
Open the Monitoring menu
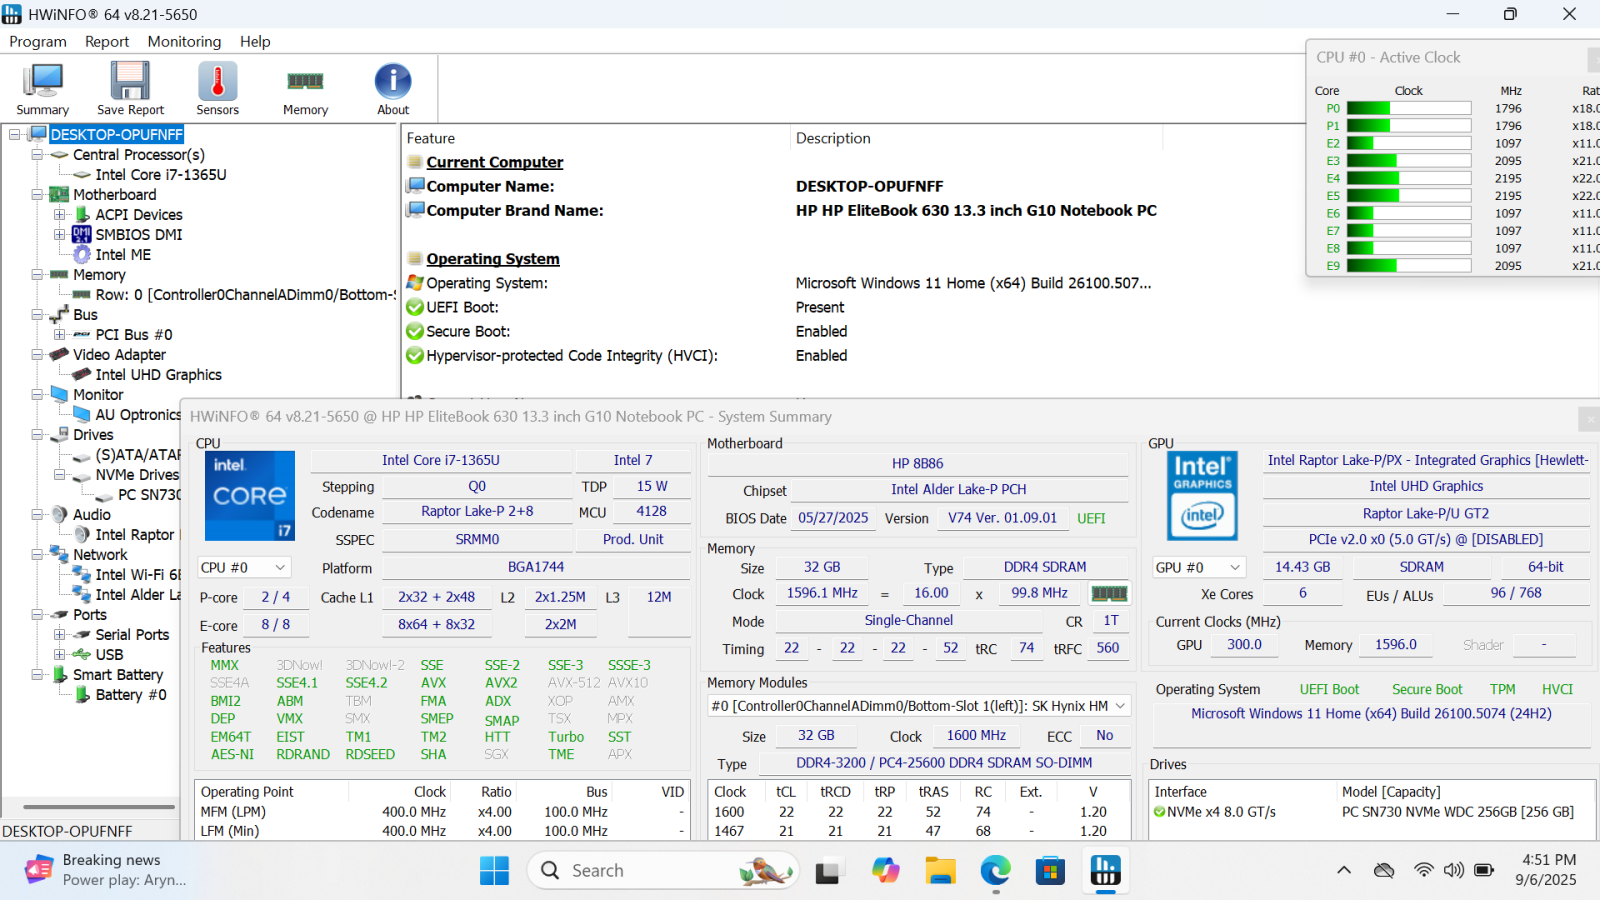point(184,41)
